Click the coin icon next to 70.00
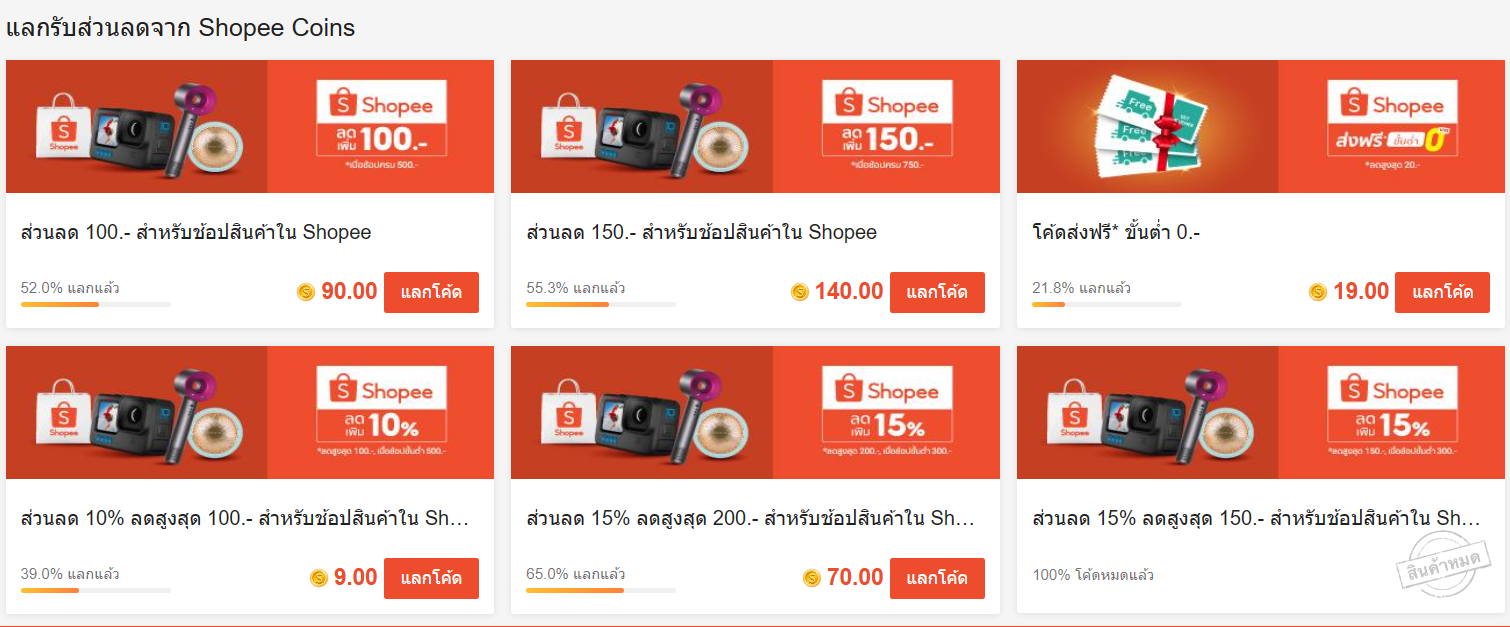Screen dimensions: 1510x627 pyautogui.click(x=812, y=578)
